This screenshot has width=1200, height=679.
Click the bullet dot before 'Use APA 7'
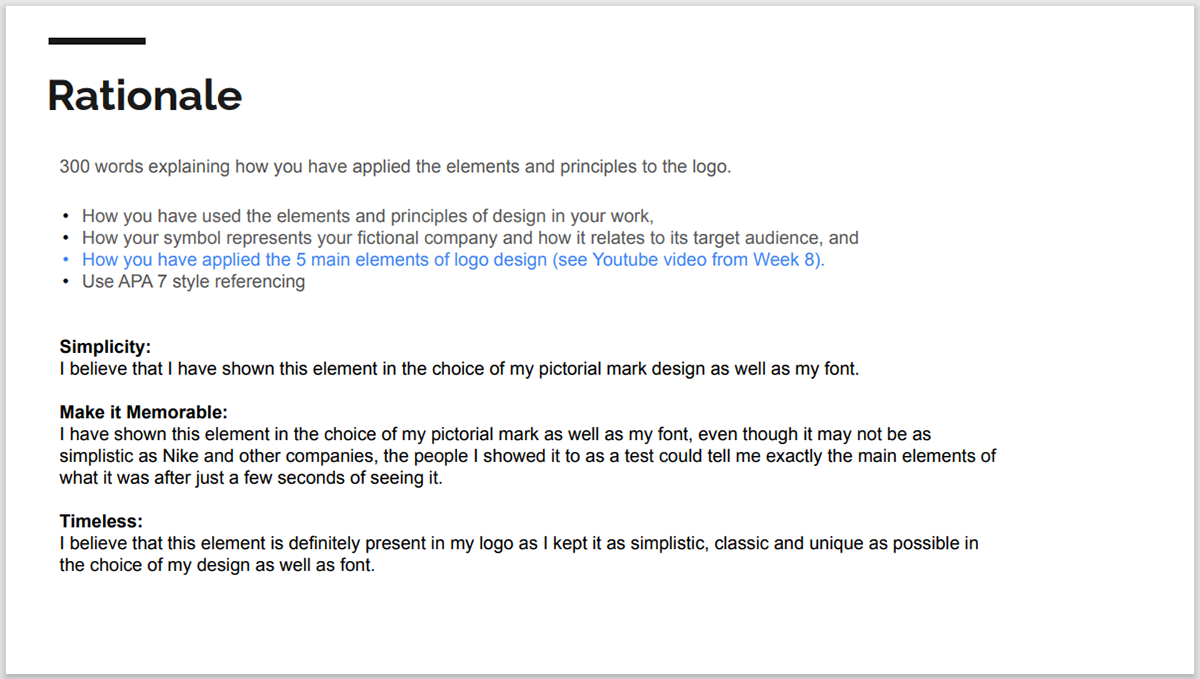[66, 282]
